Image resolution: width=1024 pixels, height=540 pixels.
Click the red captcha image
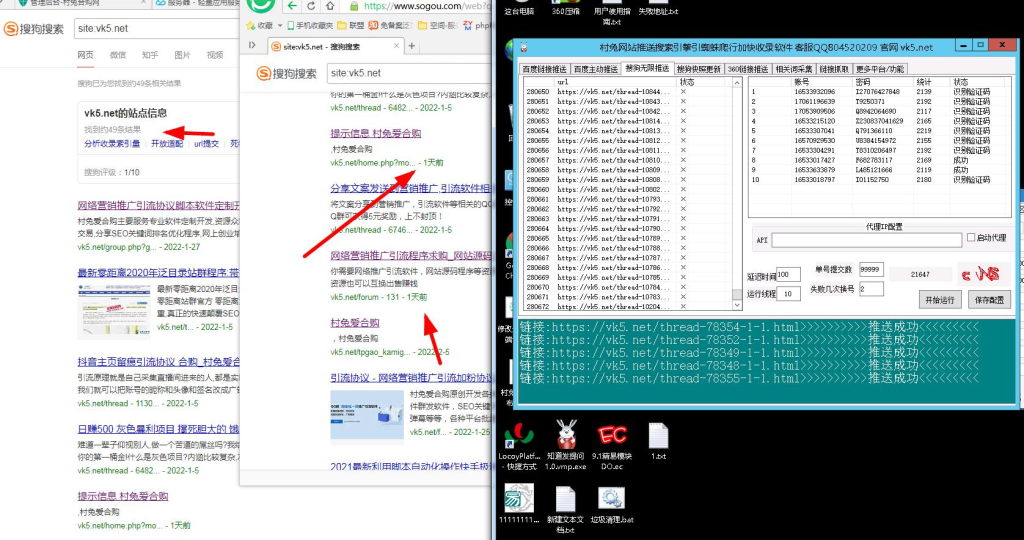click(983, 274)
